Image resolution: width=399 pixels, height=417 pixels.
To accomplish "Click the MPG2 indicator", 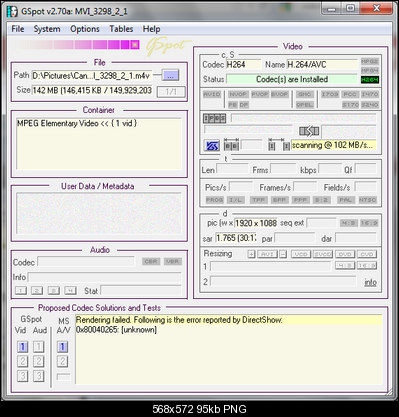I will coord(370,62).
